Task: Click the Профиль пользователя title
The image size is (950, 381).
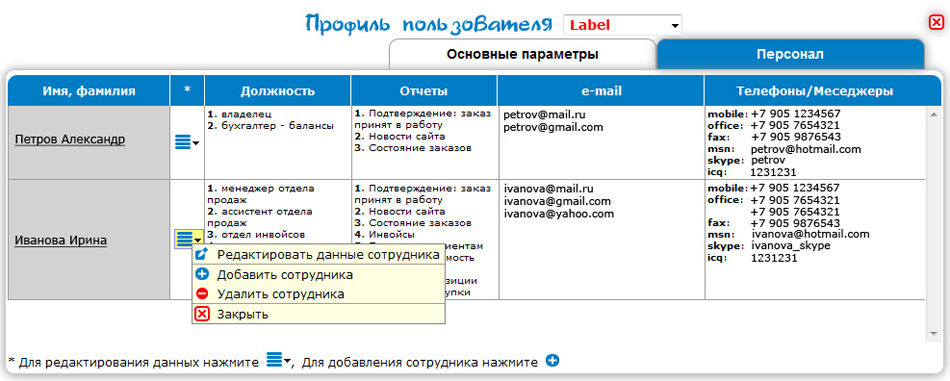Action: pos(429,24)
